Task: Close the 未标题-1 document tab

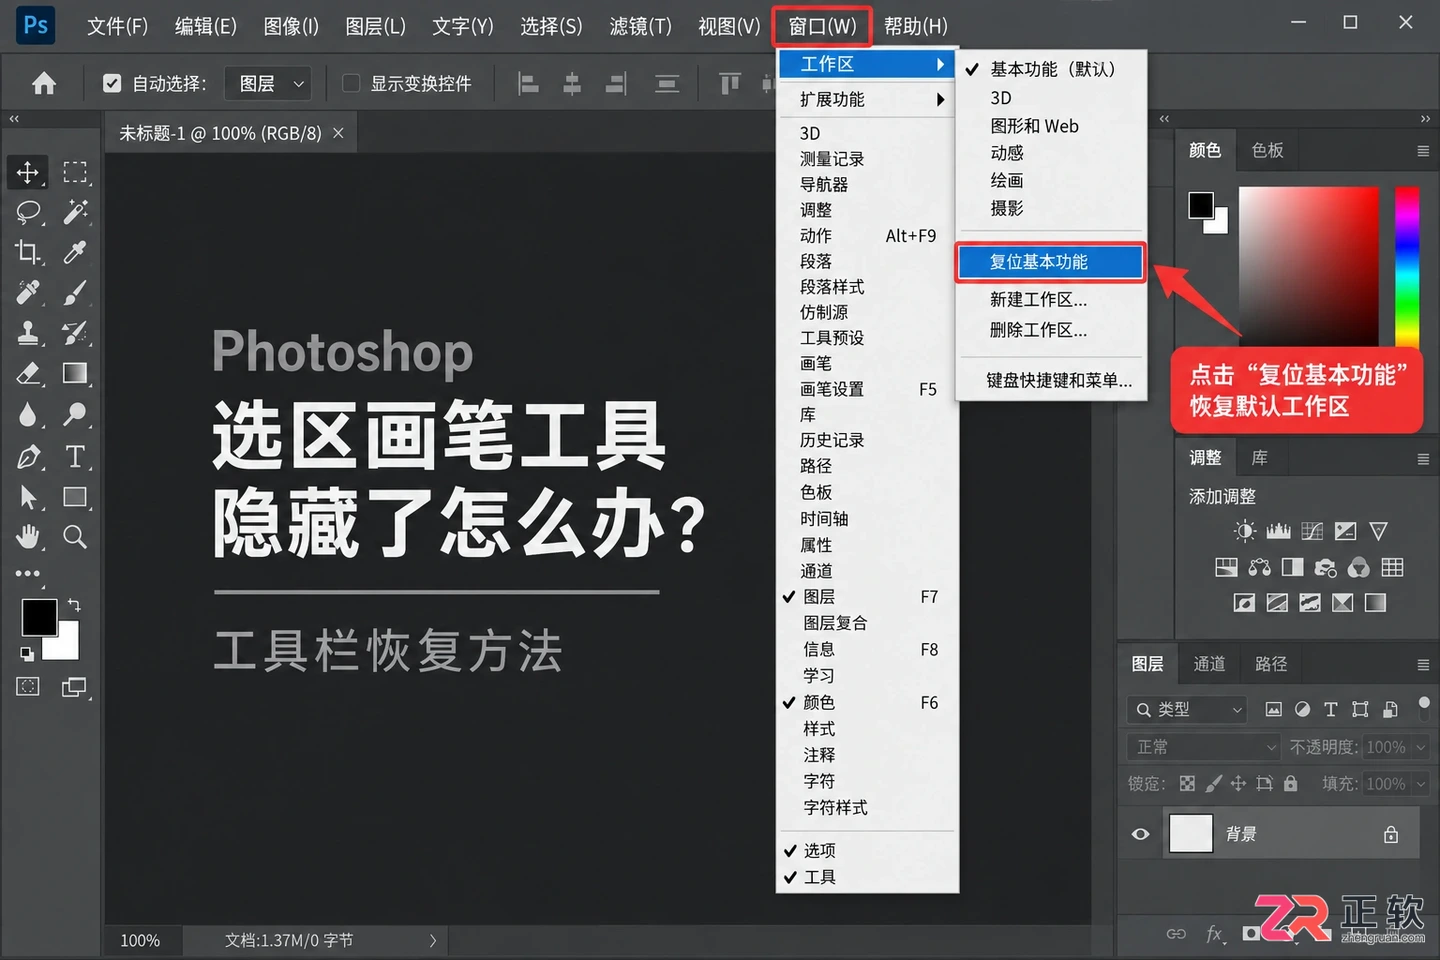Action: click(338, 133)
